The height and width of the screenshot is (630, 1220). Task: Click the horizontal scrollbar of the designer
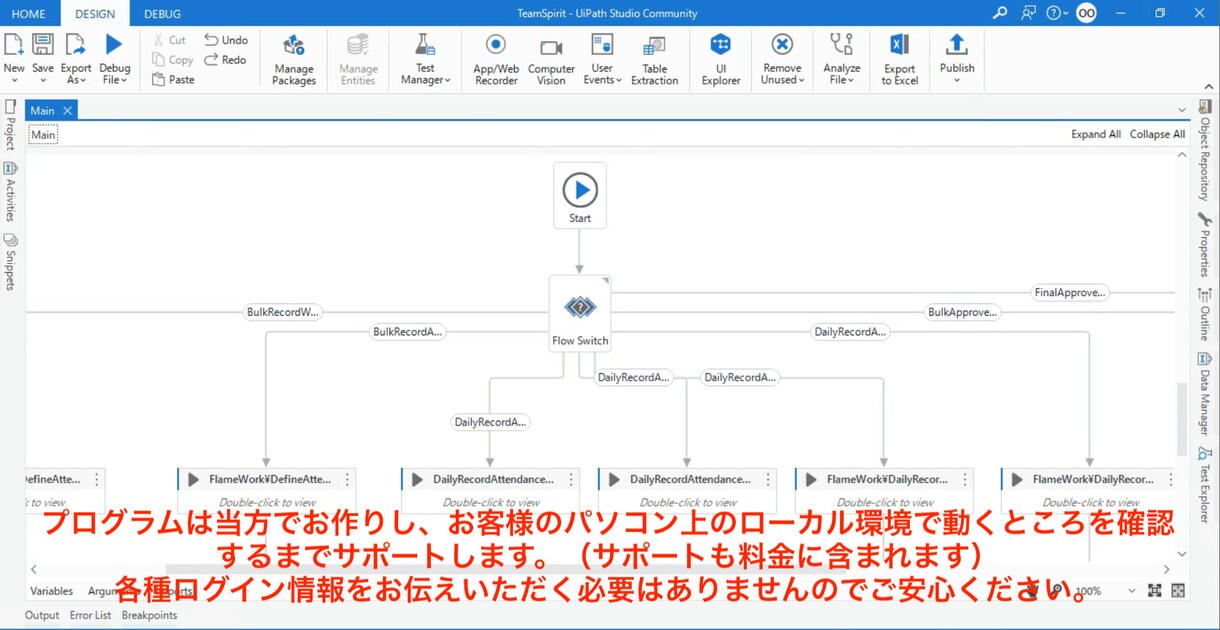point(600,570)
